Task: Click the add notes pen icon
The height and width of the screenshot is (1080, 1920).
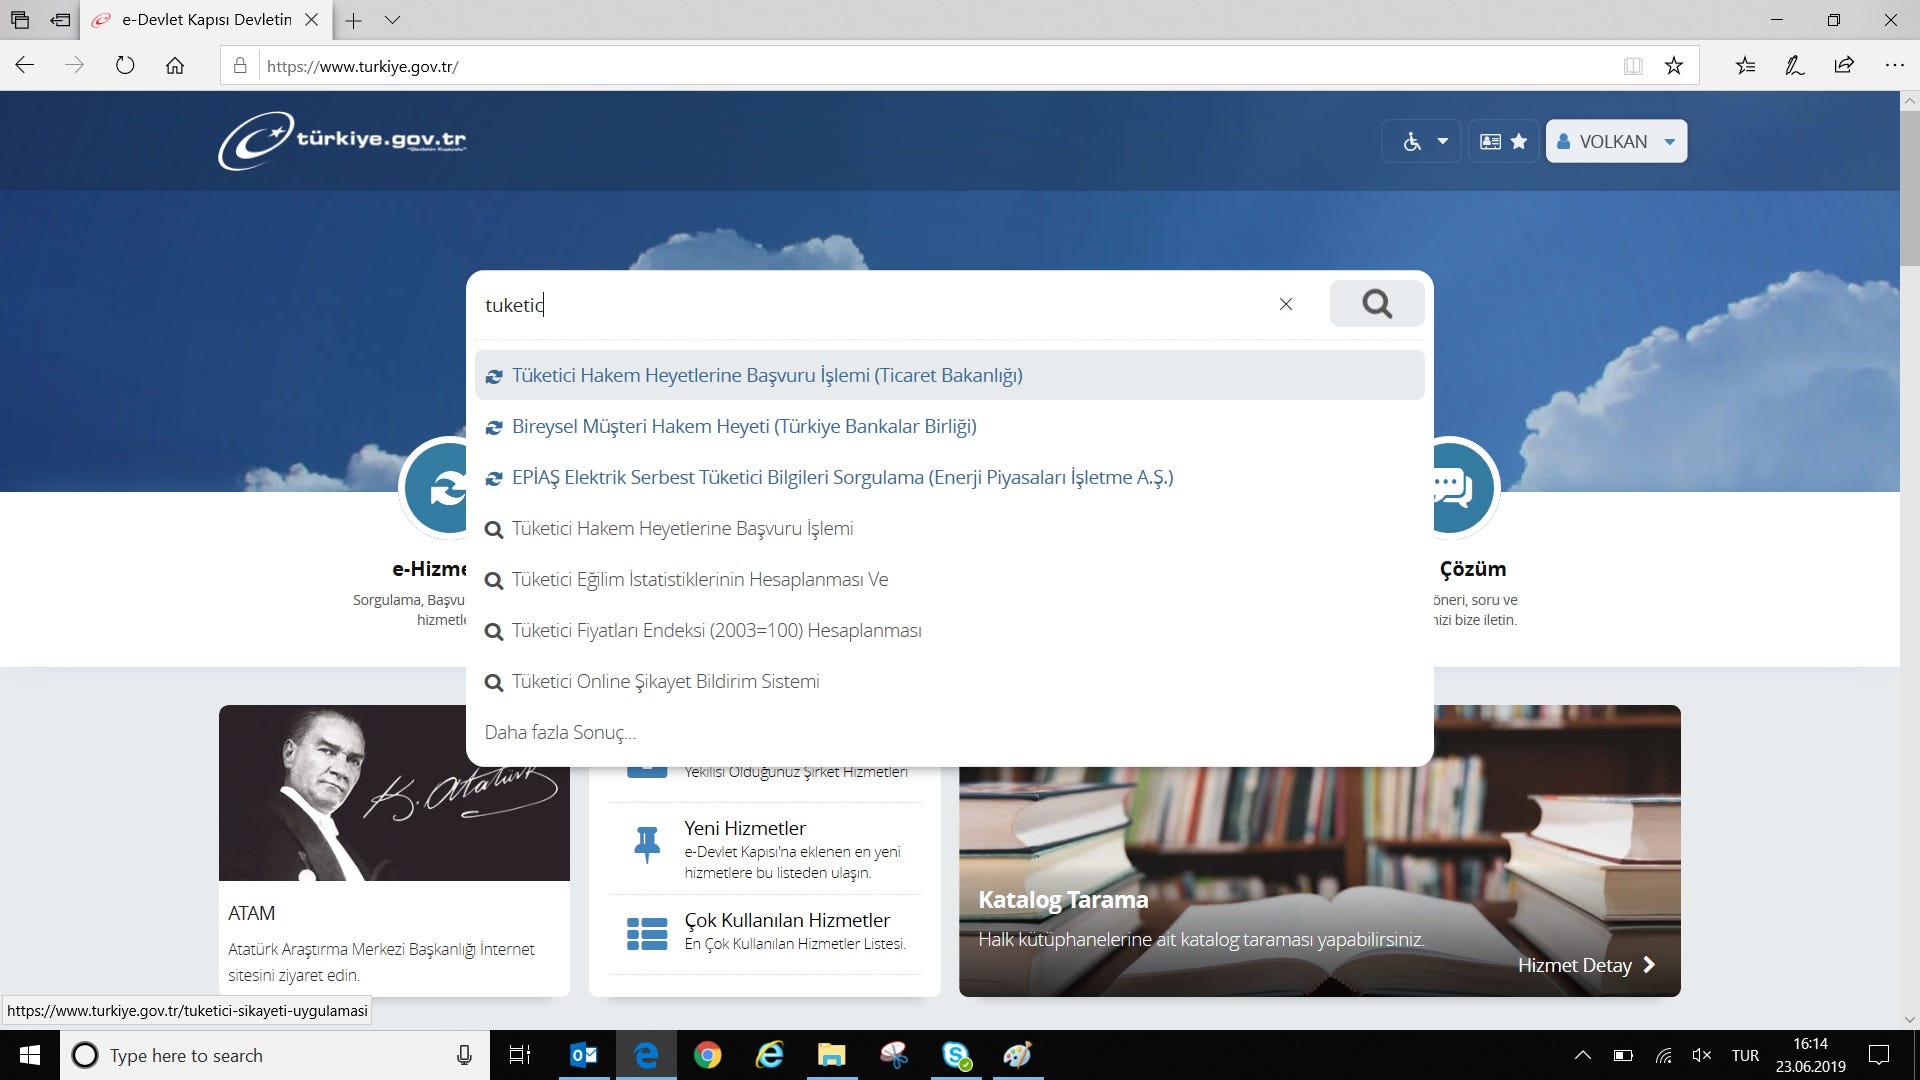Action: pos(1795,66)
